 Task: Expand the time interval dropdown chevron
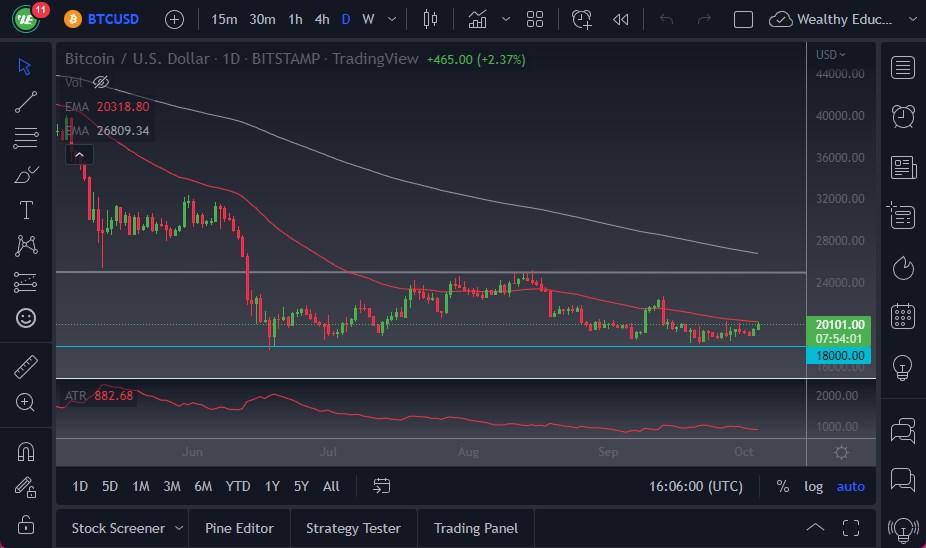391,19
